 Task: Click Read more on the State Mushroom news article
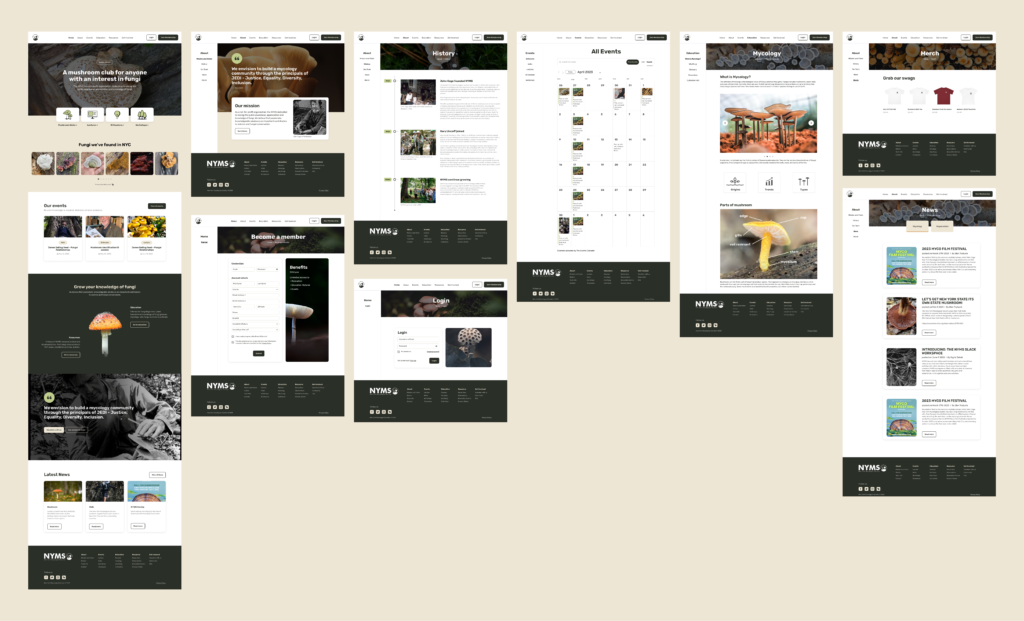[x=929, y=332]
